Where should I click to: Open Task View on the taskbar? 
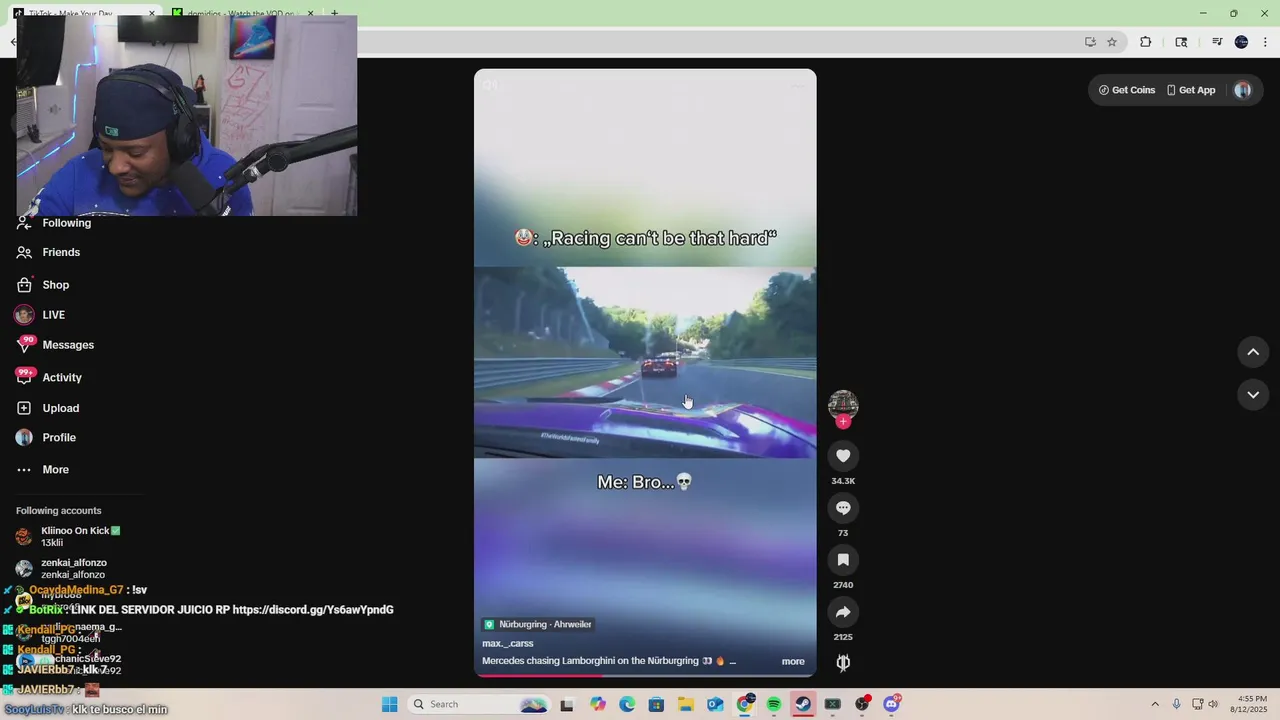click(567, 704)
